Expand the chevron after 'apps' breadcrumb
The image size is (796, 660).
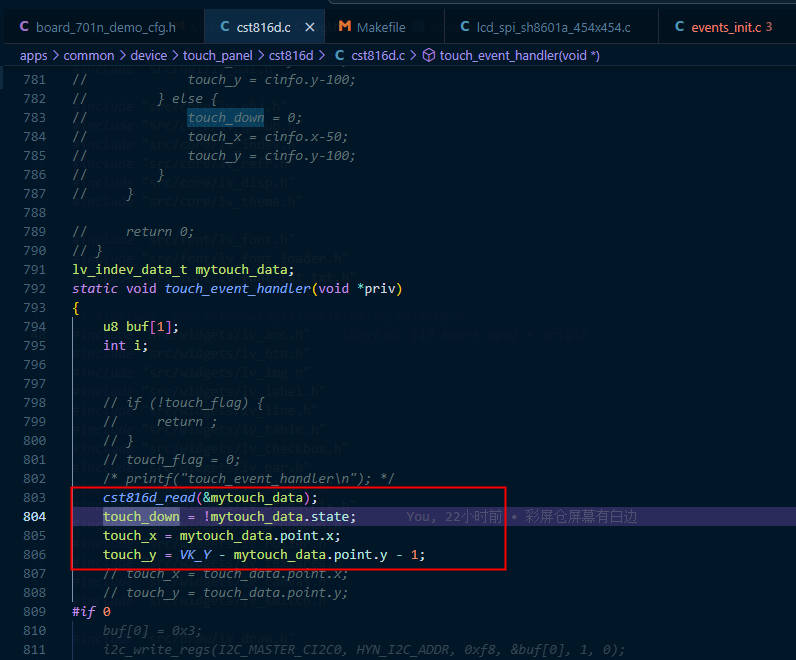tap(56, 55)
